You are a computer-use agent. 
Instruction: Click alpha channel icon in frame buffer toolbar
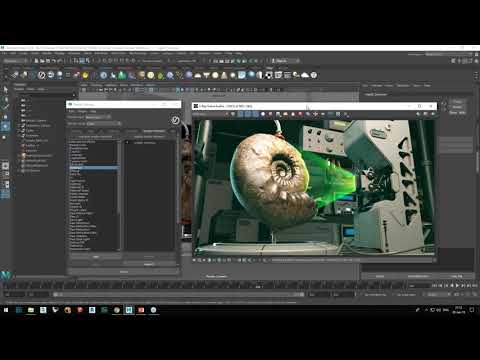click(263, 114)
